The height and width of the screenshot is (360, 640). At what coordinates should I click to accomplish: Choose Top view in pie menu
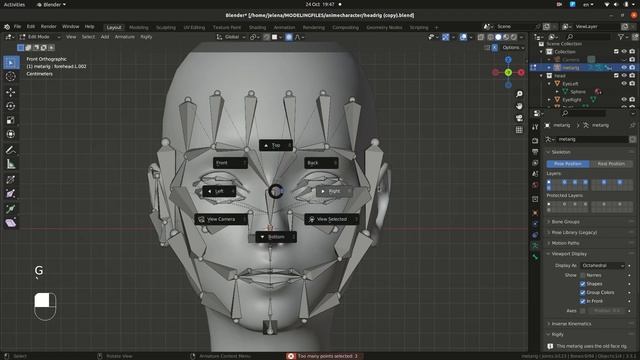(276, 145)
